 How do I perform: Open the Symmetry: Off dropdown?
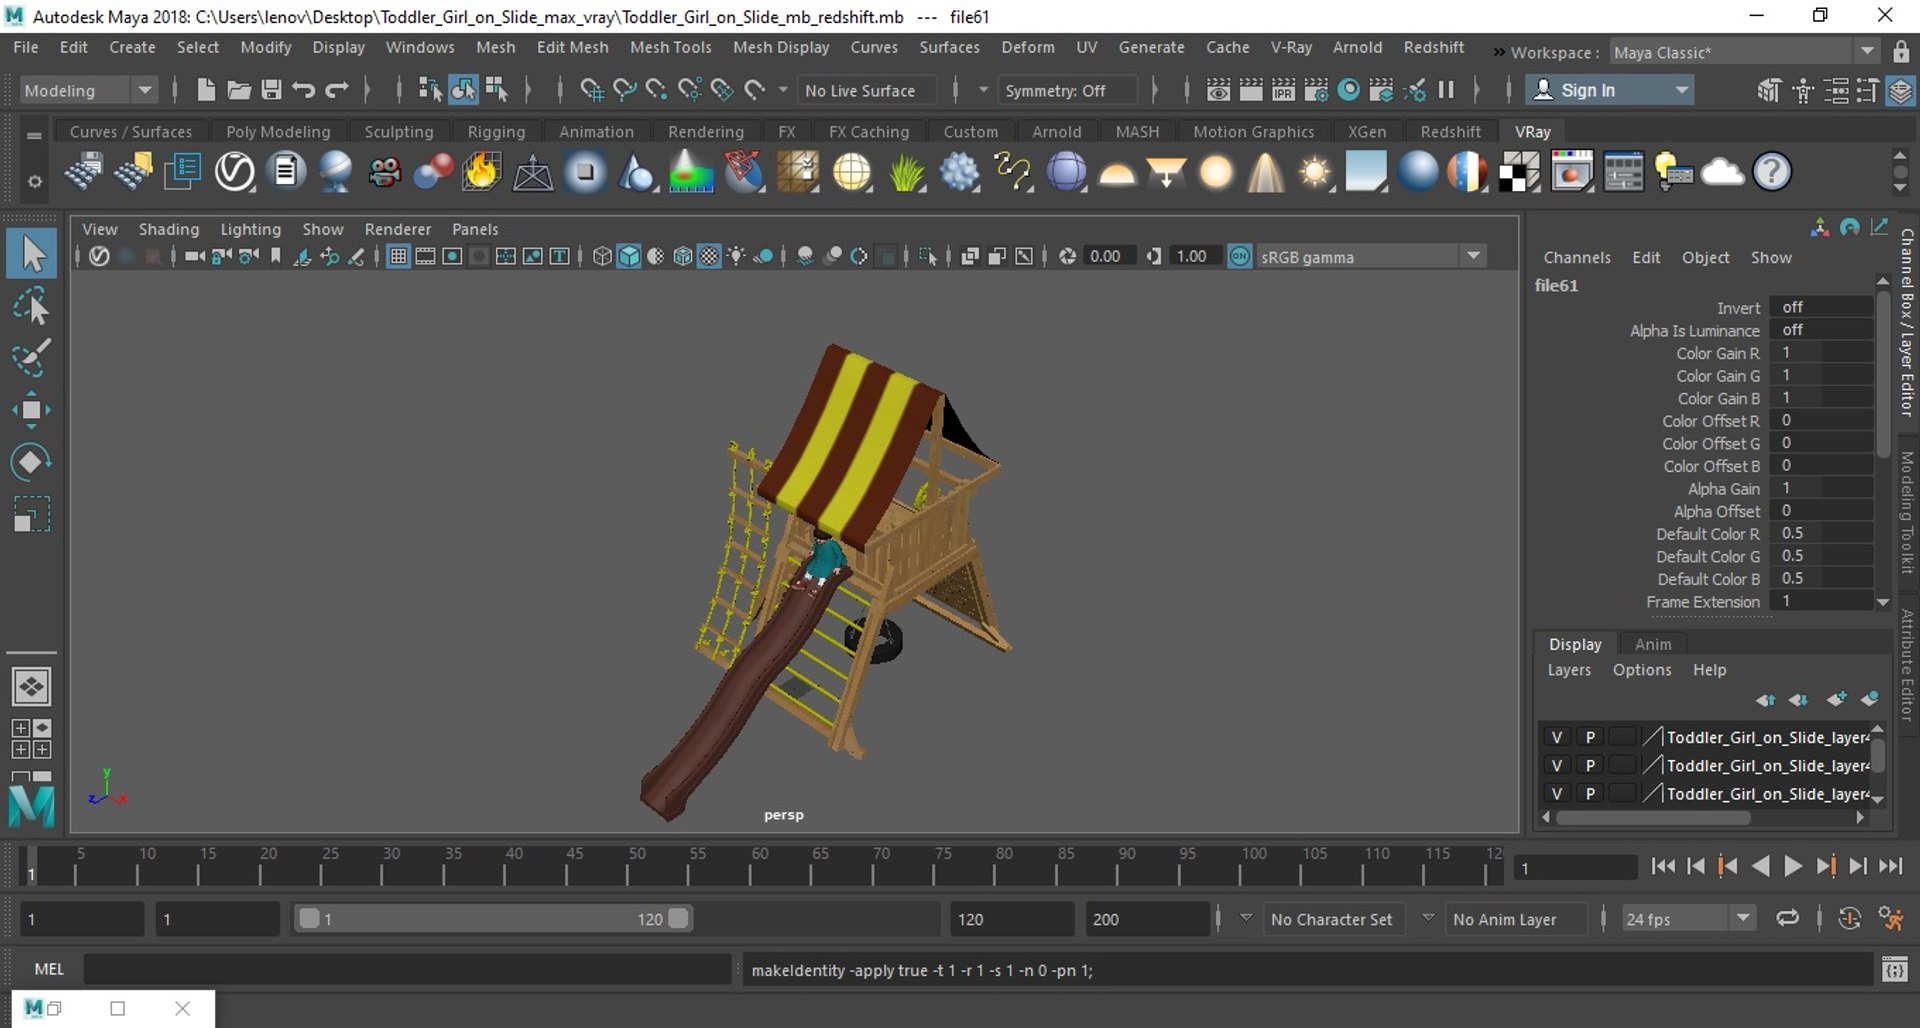pyautogui.click(x=1067, y=90)
